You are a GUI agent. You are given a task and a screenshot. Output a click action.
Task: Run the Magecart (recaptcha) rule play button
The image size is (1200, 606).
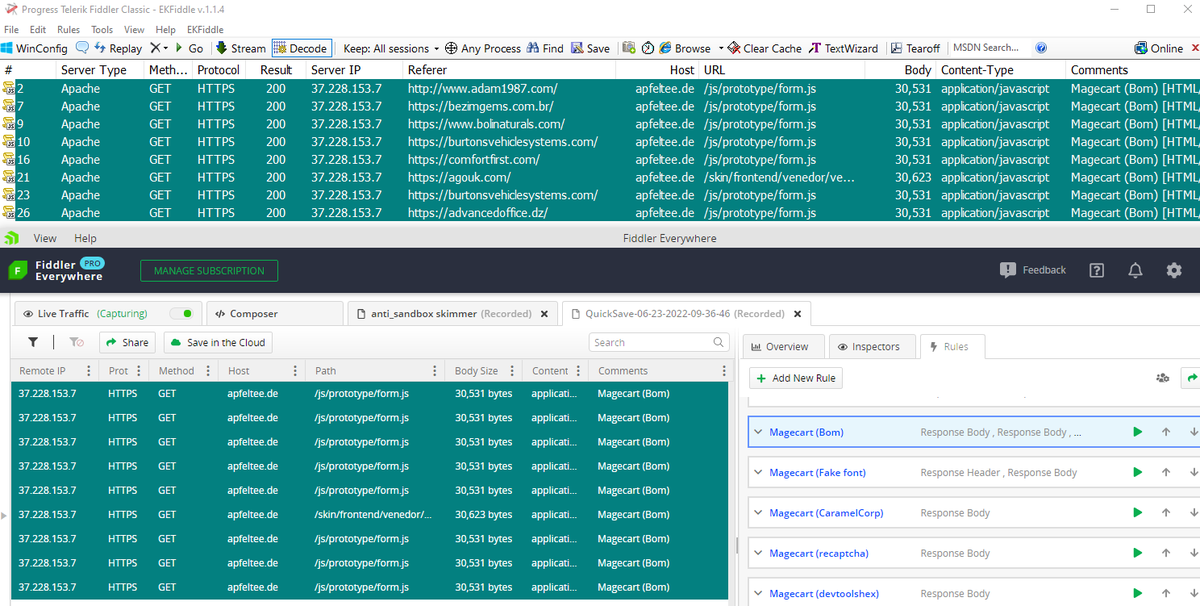point(1137,553)
